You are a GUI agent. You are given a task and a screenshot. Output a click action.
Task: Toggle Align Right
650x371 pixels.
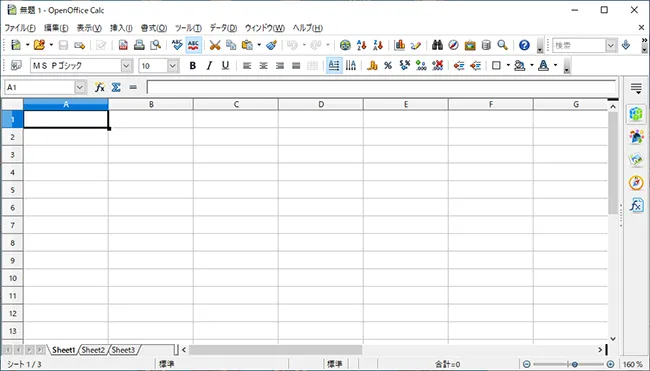tap(279, 65)
